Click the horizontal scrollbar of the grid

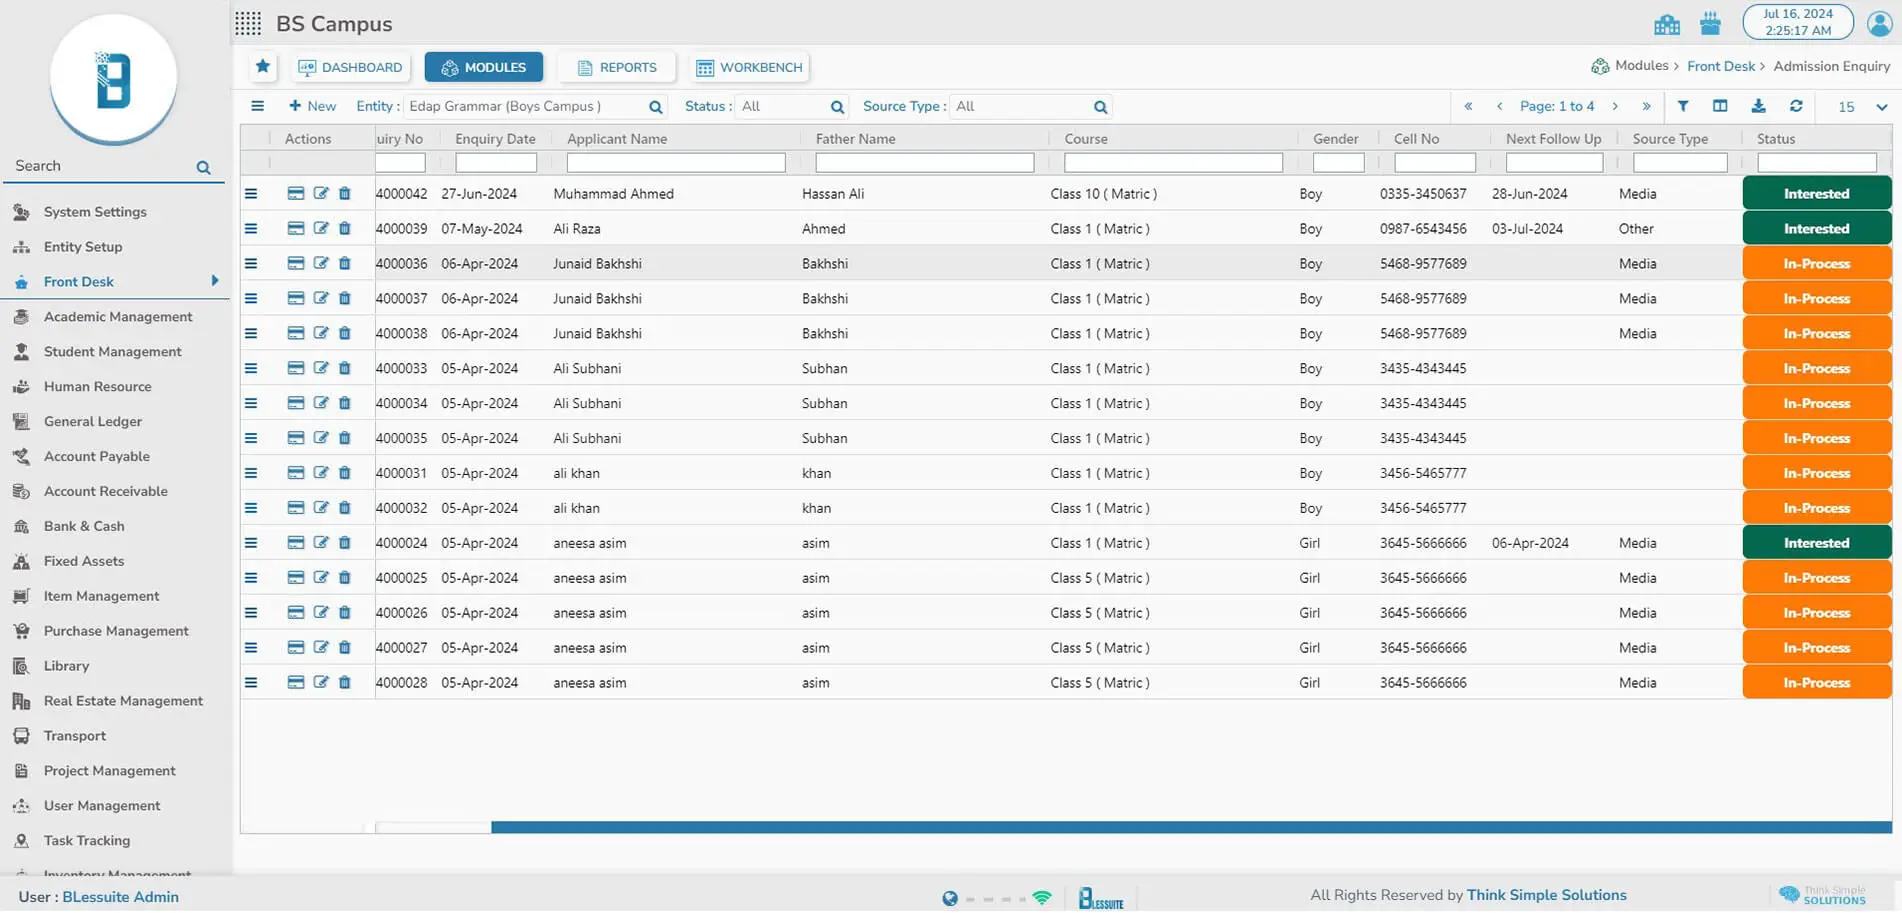(1190, 827)
